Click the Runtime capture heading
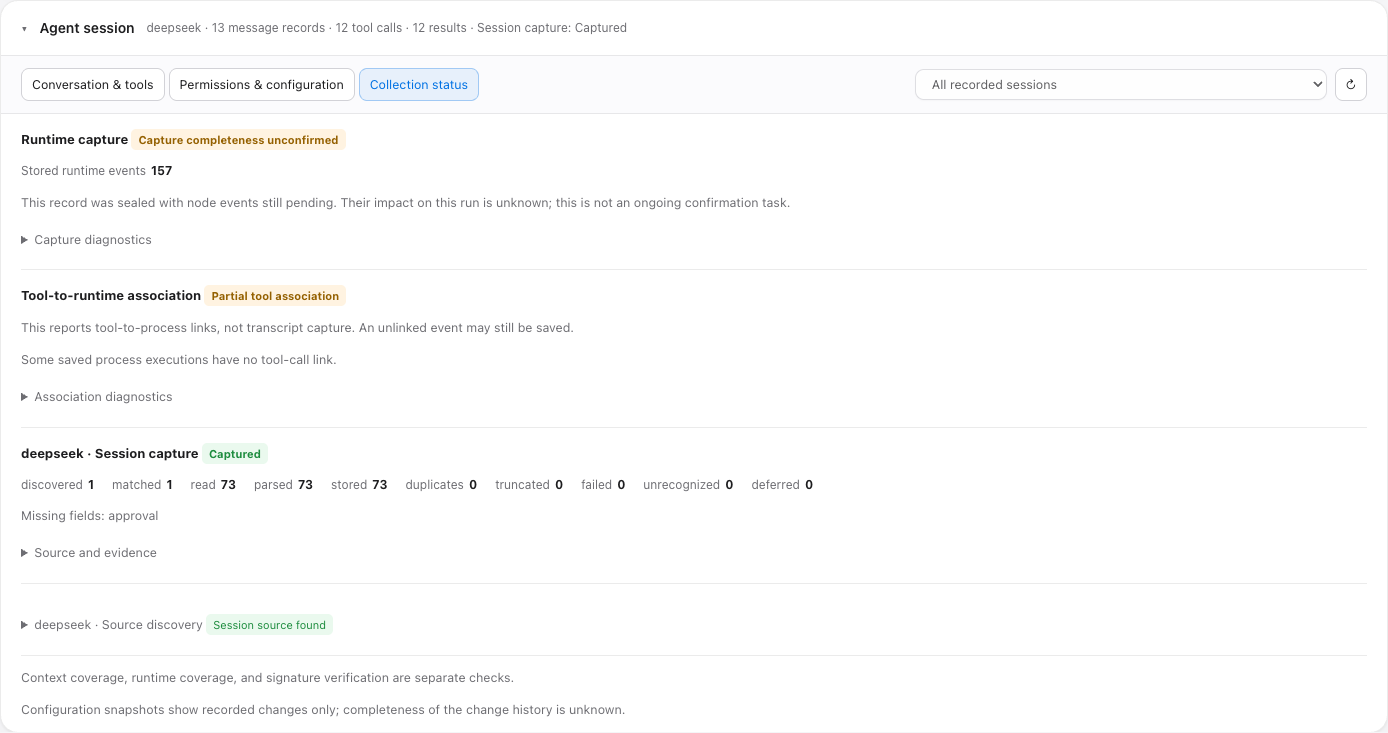This screenshot has height=733, width=1388. click(74, 140)
